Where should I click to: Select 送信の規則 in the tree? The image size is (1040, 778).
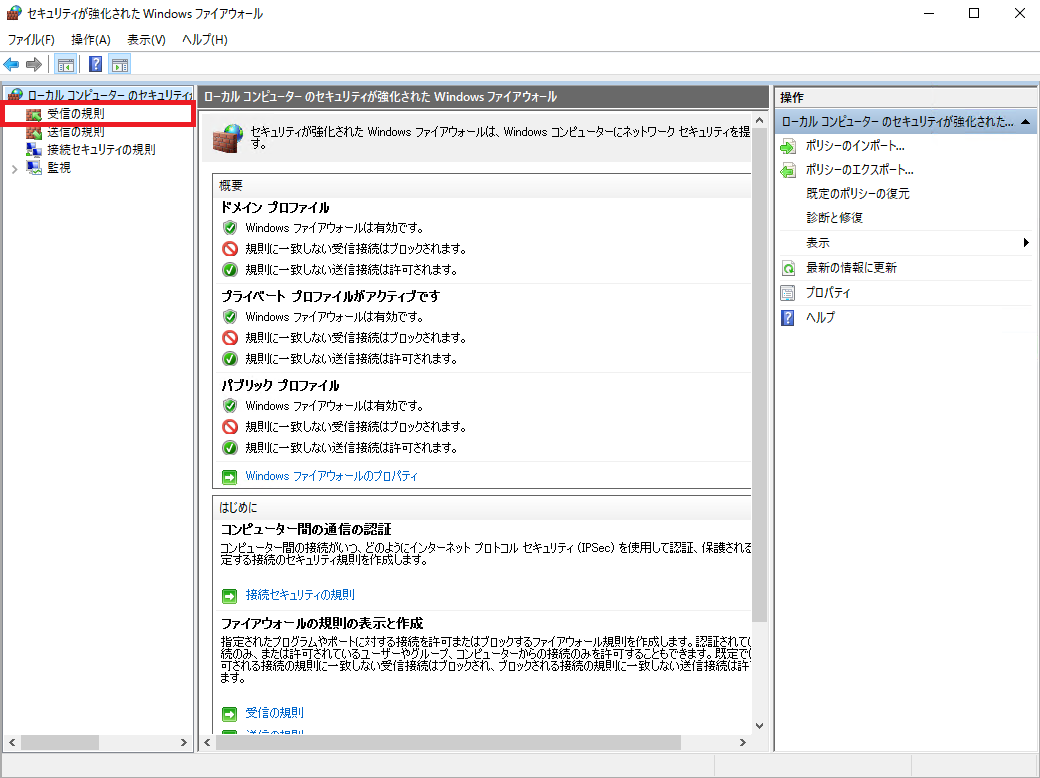(76, 132)
